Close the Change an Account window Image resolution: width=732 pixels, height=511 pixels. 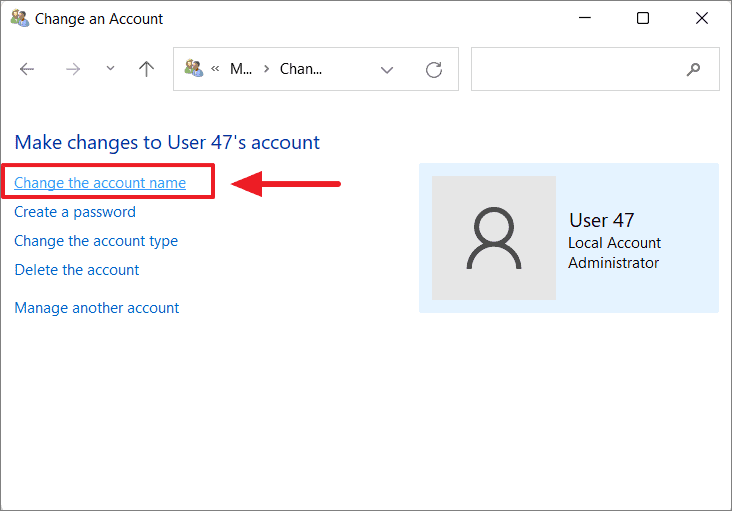click(x=702, y=18)
